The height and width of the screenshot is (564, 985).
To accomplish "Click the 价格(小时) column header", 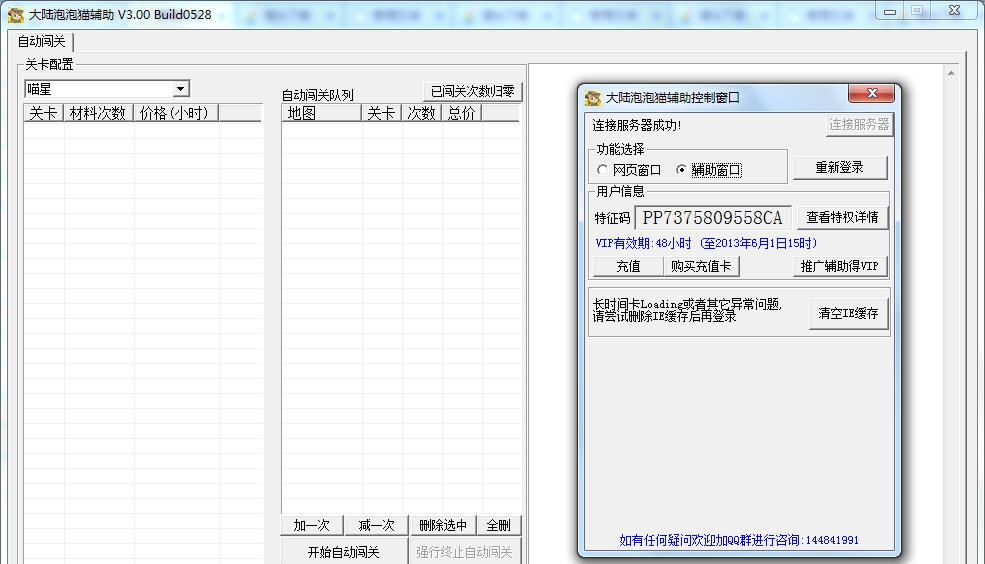I will pos(175,113).
